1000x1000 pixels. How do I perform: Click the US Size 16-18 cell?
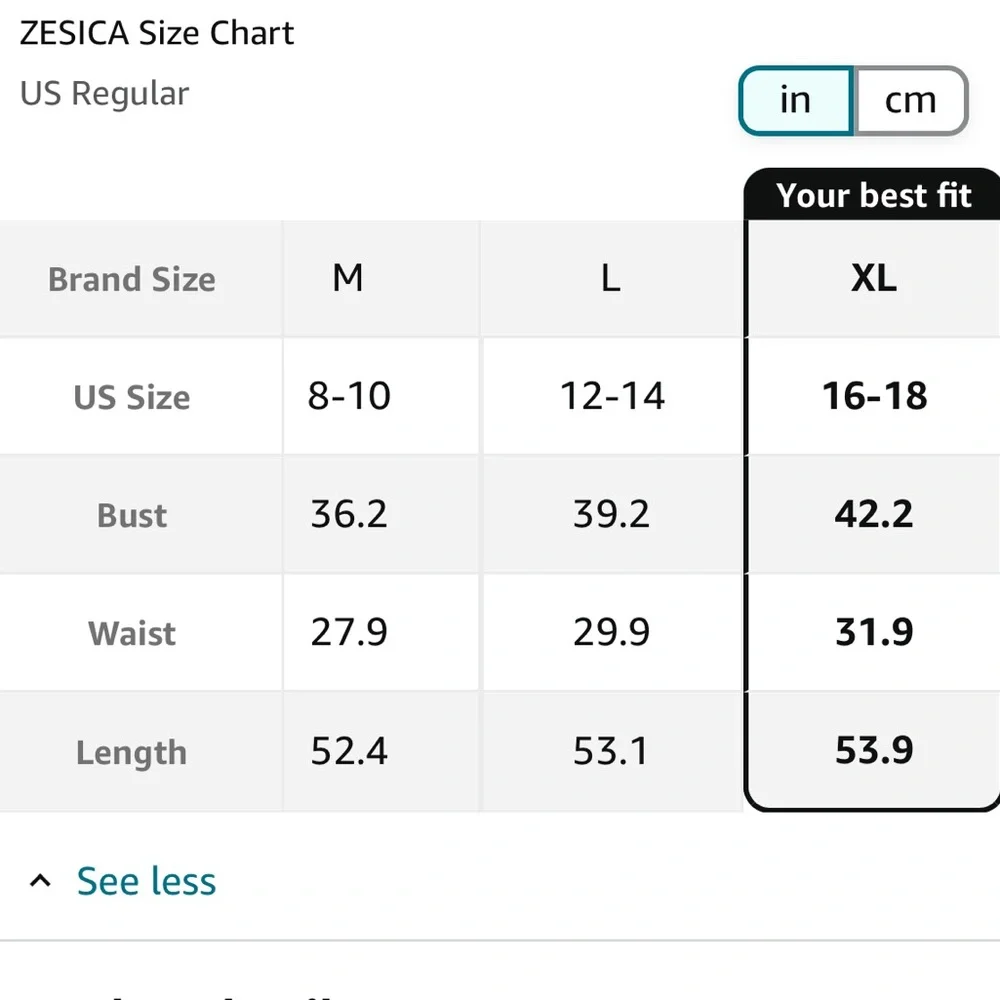[873, 396]
